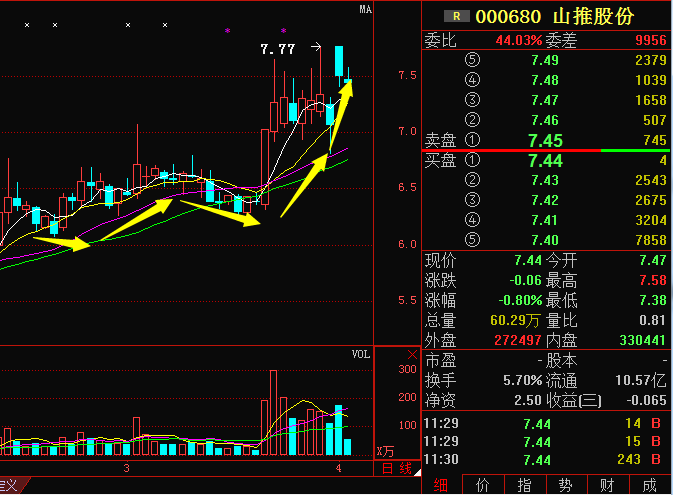Switch to the 财 finance tab

[x=607, y=485]
